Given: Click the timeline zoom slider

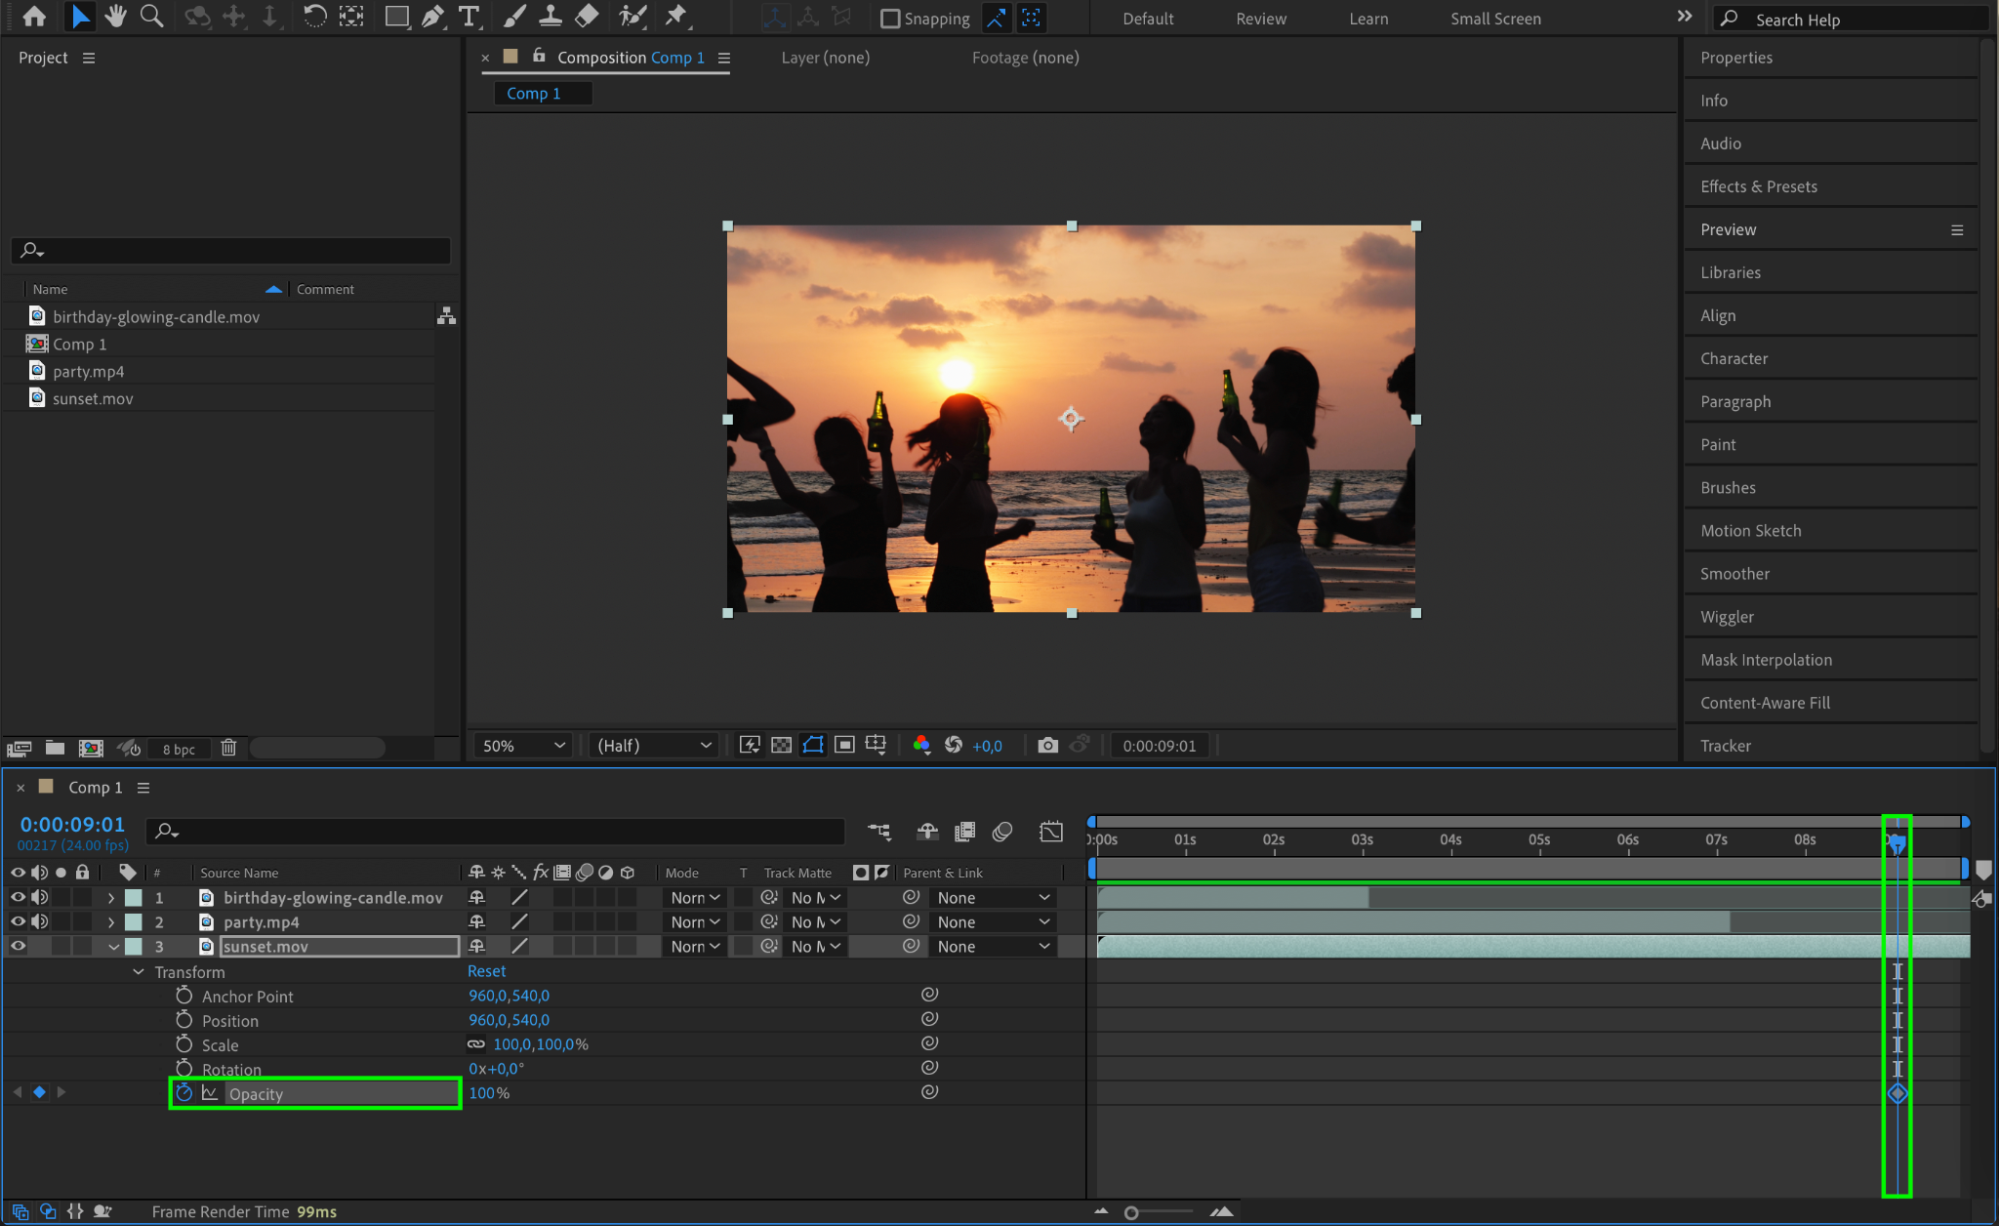Looking at the screenshot, I should click(1132, 1212).
